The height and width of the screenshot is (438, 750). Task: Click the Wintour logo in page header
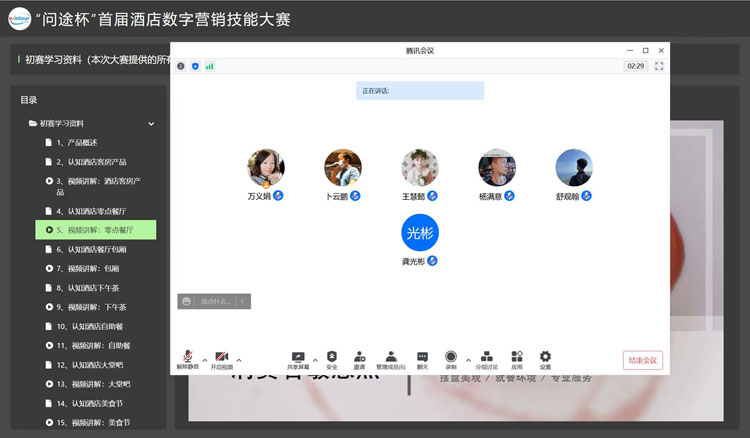click(19, 19)
